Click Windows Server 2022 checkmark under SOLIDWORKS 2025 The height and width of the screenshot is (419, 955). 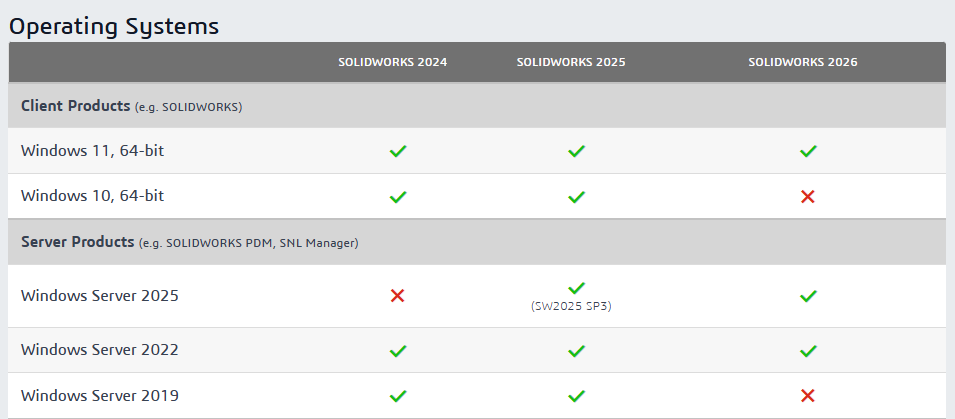(x=576, y=351)
